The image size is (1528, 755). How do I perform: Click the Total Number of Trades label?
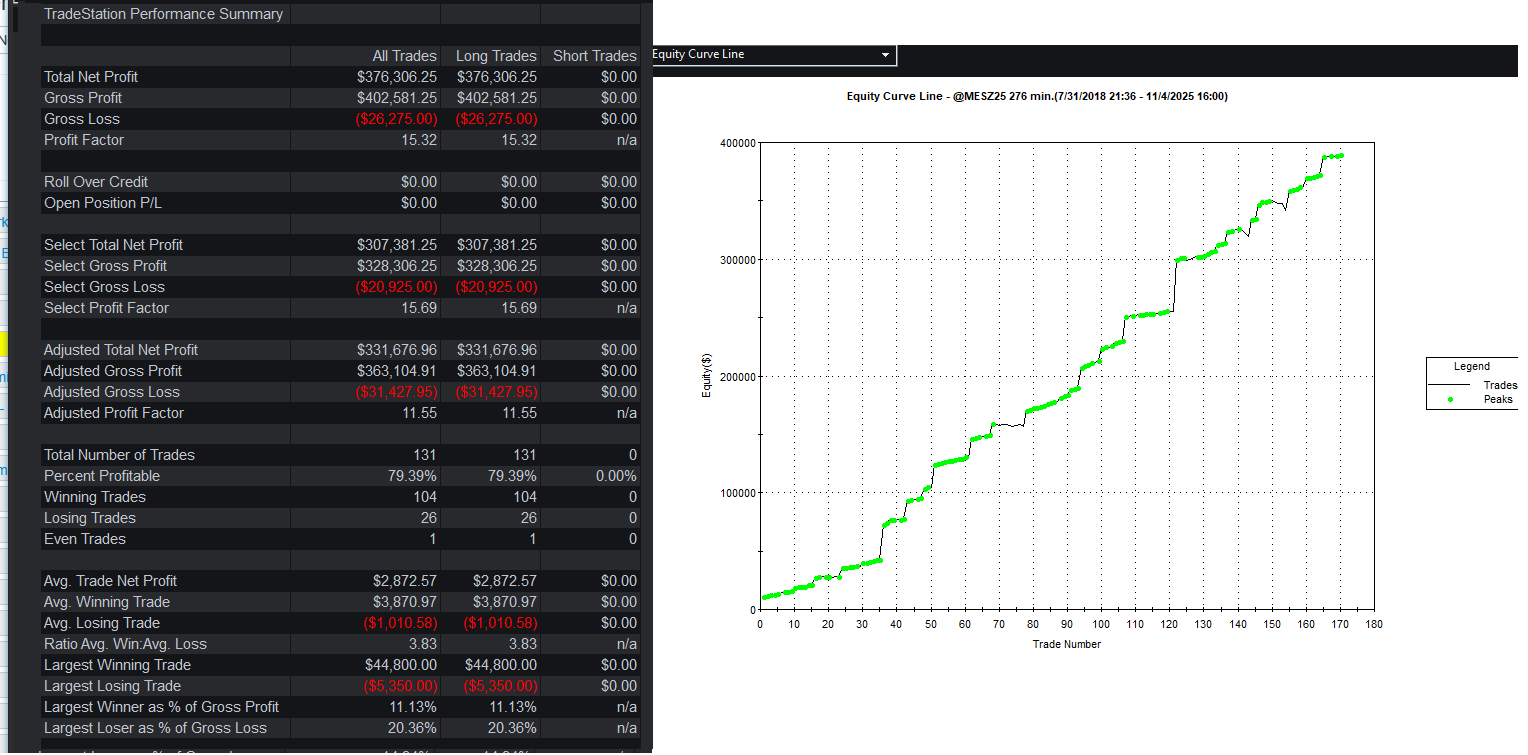pos(119,455)
